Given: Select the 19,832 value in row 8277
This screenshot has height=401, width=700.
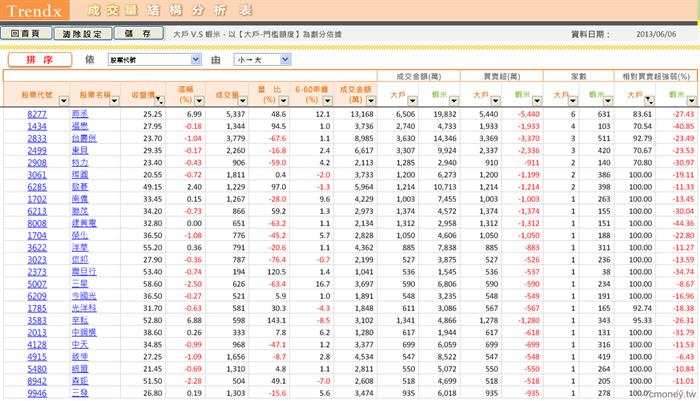Looking at the screenshot, I should pyautogui.click(x=445, y=114).
